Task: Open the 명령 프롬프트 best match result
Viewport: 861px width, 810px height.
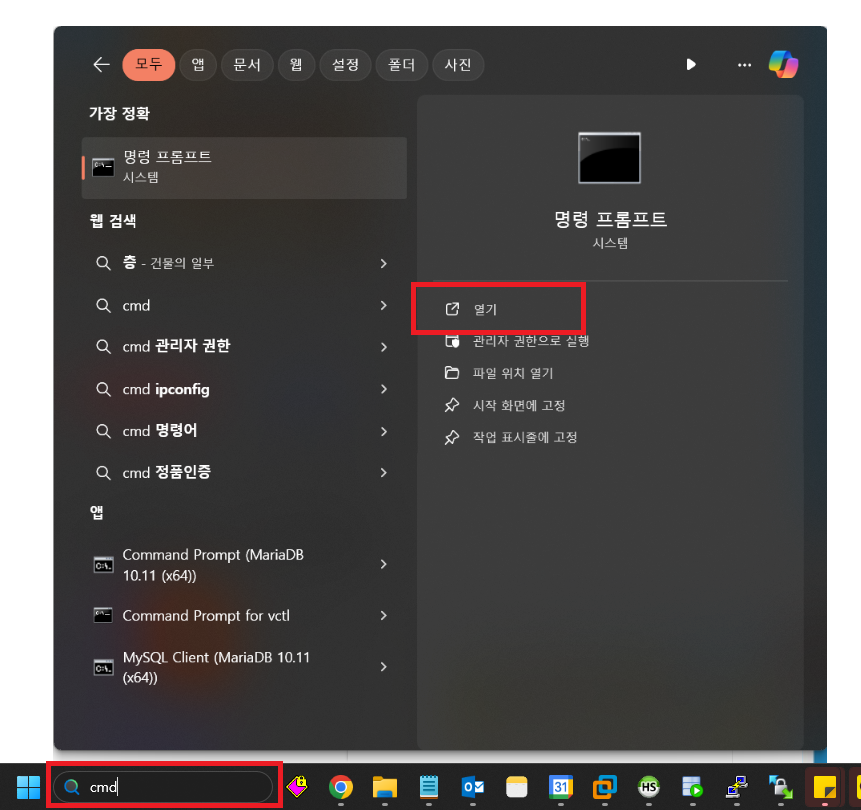Action: (x=244, y=167)
